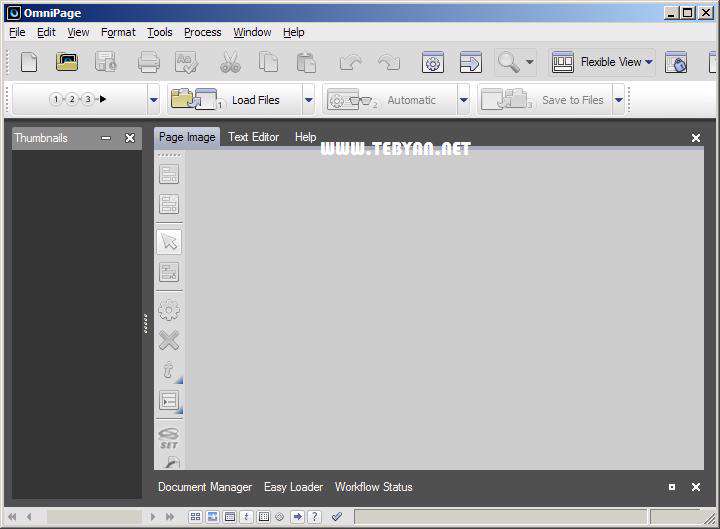Click the SET tool icon
Screen dimensions: 720x529
click(x=169, y=439)
